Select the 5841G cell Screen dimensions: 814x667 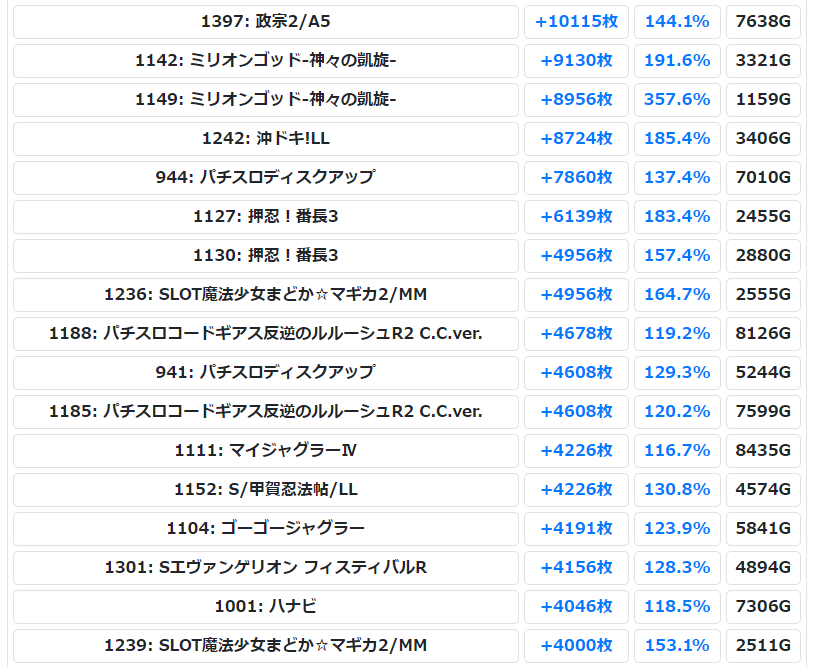coord(763,529)
